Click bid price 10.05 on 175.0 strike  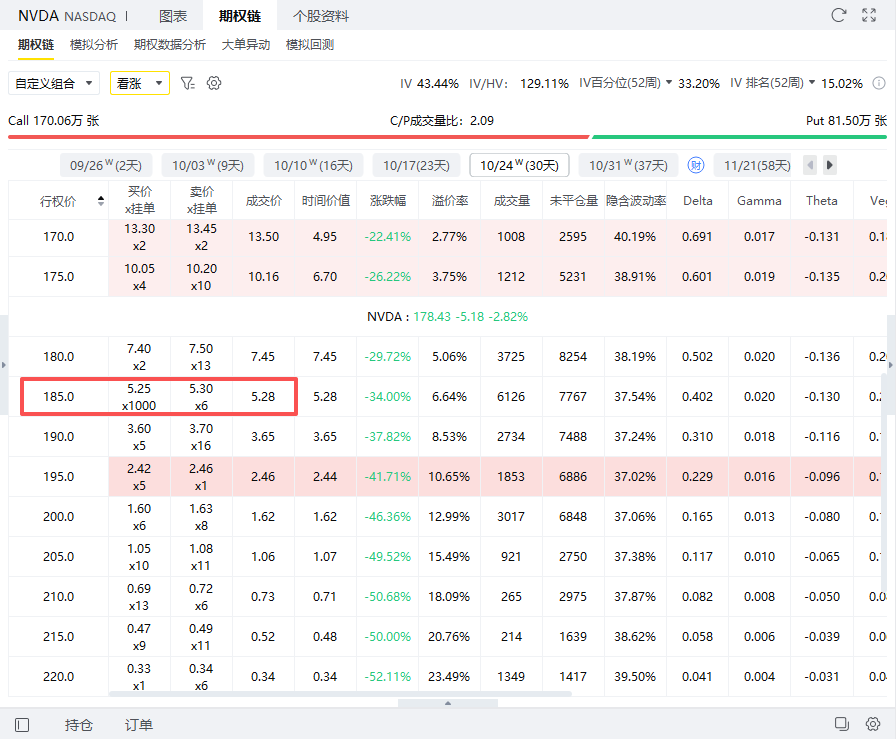tap(139, 269)
